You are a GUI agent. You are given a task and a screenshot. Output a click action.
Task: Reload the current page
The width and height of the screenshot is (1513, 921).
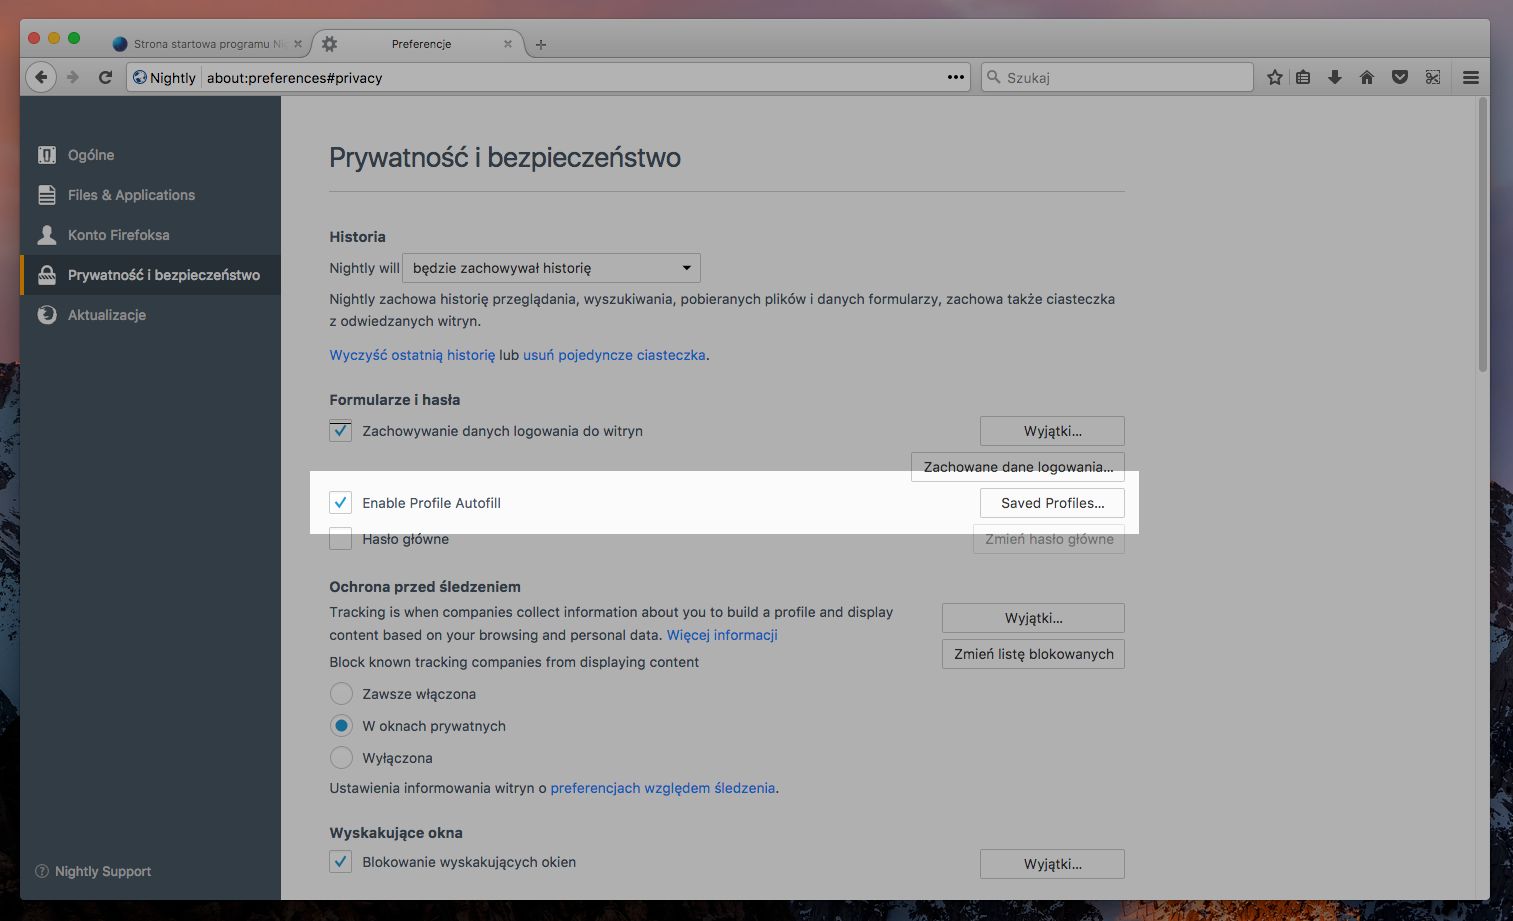(x=105, y=77)
